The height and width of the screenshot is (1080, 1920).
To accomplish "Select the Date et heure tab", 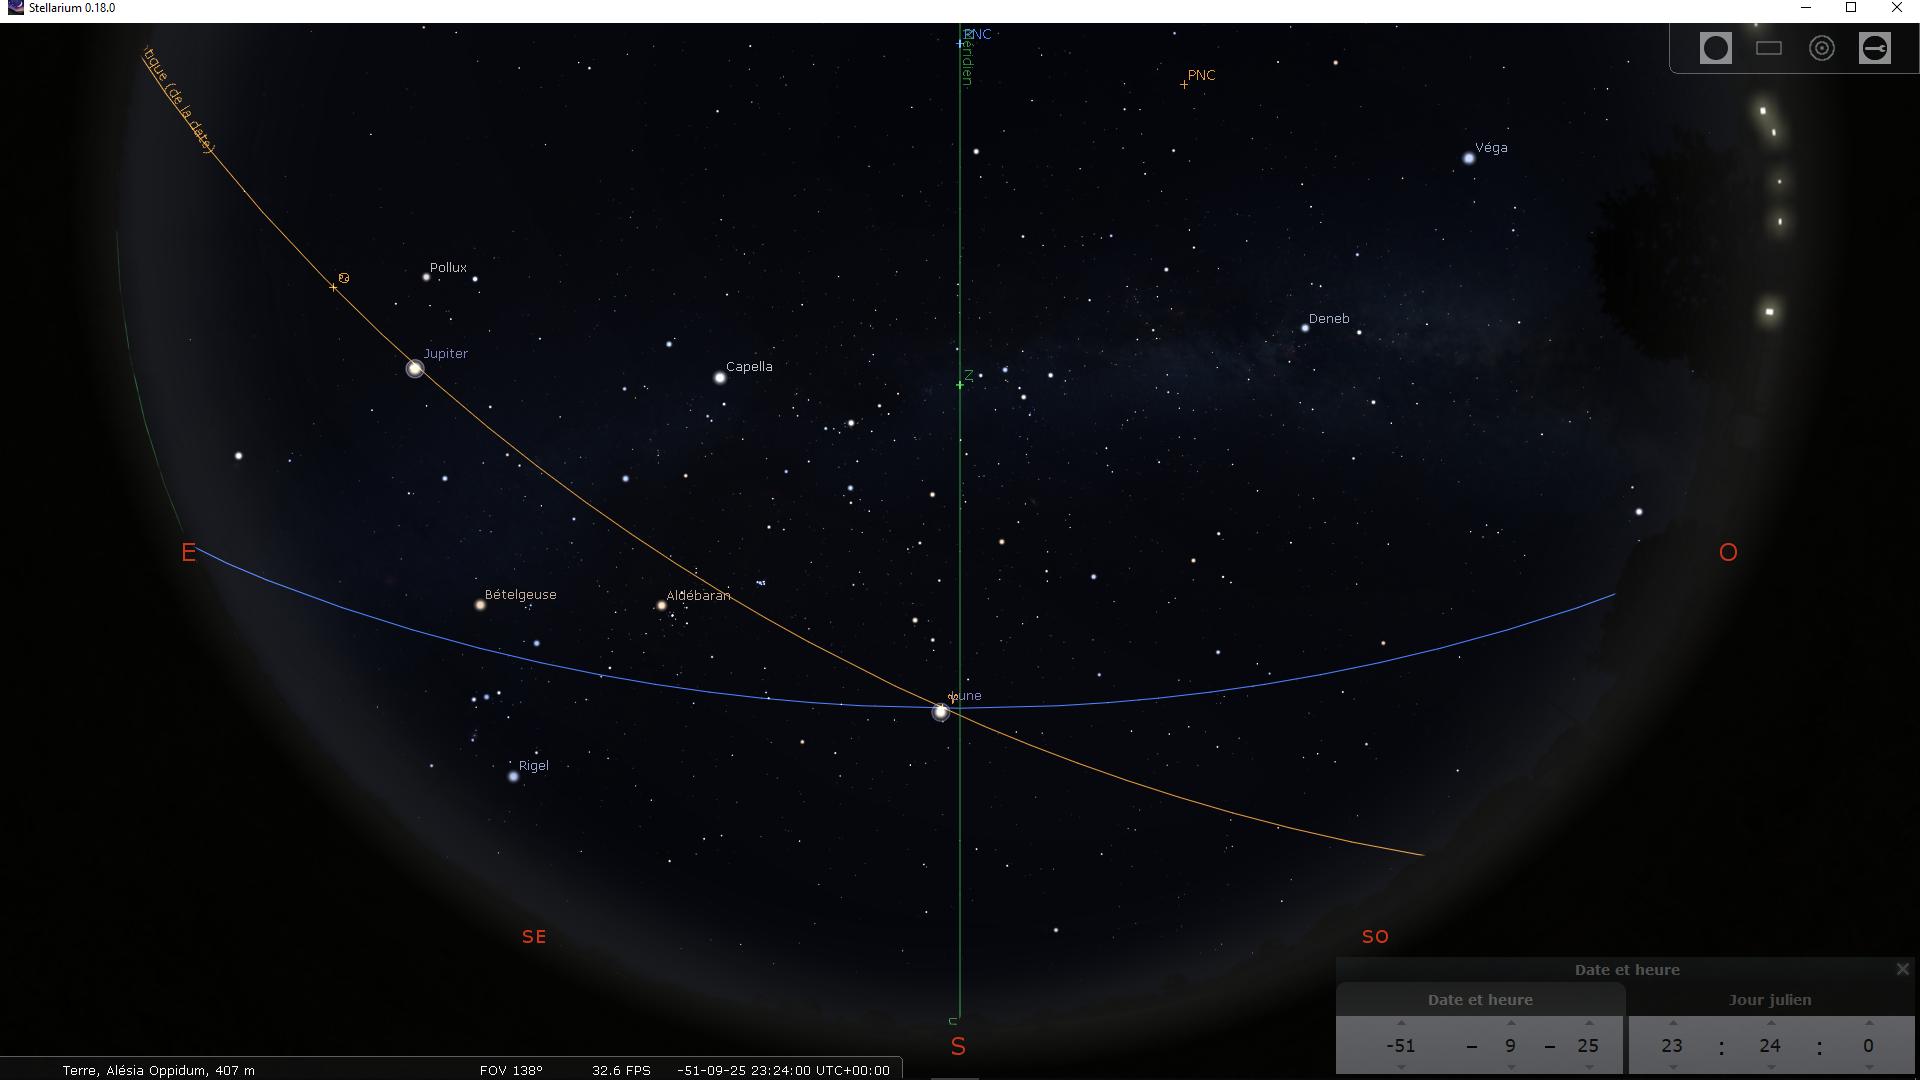I will [1479, 1000].
